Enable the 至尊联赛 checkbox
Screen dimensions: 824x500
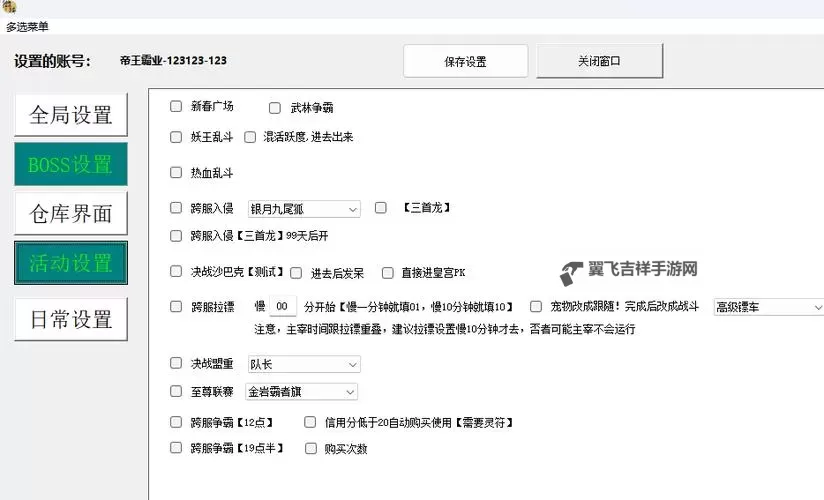tap(176, 391)
